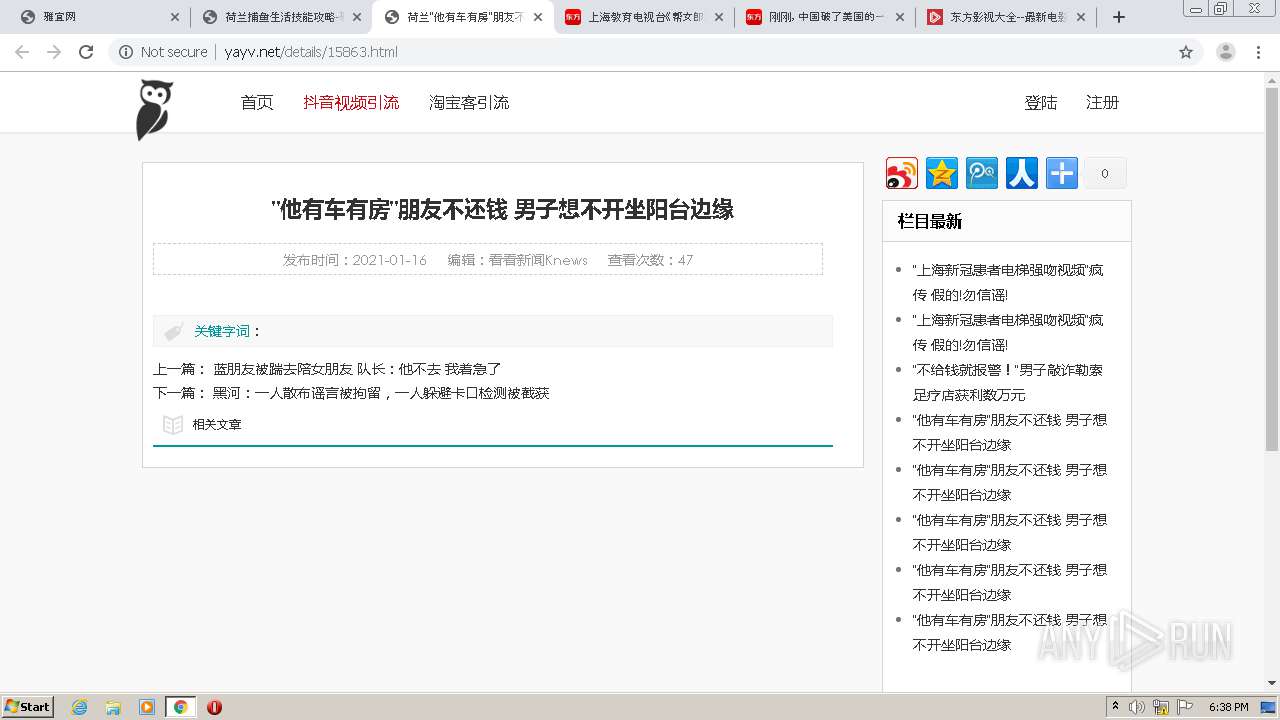This screenshot has height=720, width=1280.
Task: Open the Windows Start menu
Action: 28,707
